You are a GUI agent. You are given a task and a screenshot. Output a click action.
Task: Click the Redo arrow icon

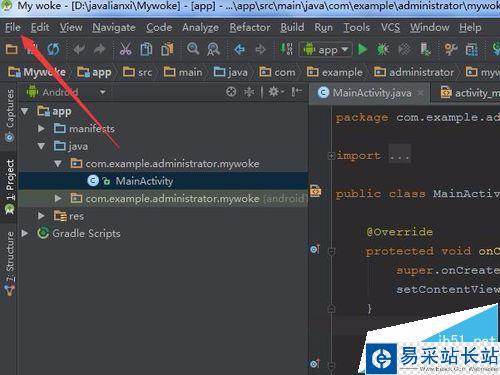pyautogui.click(x=99, y=49)
